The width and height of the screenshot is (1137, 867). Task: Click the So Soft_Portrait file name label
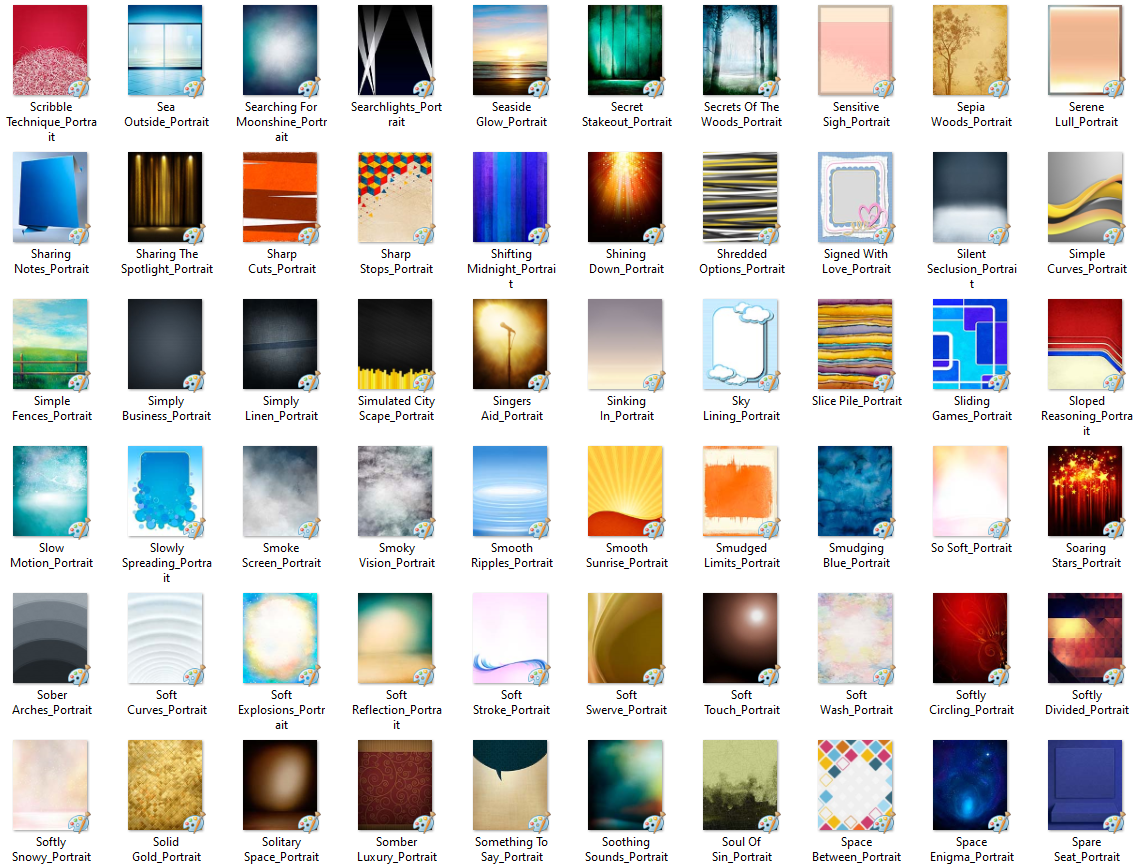[x=971, y=548]
